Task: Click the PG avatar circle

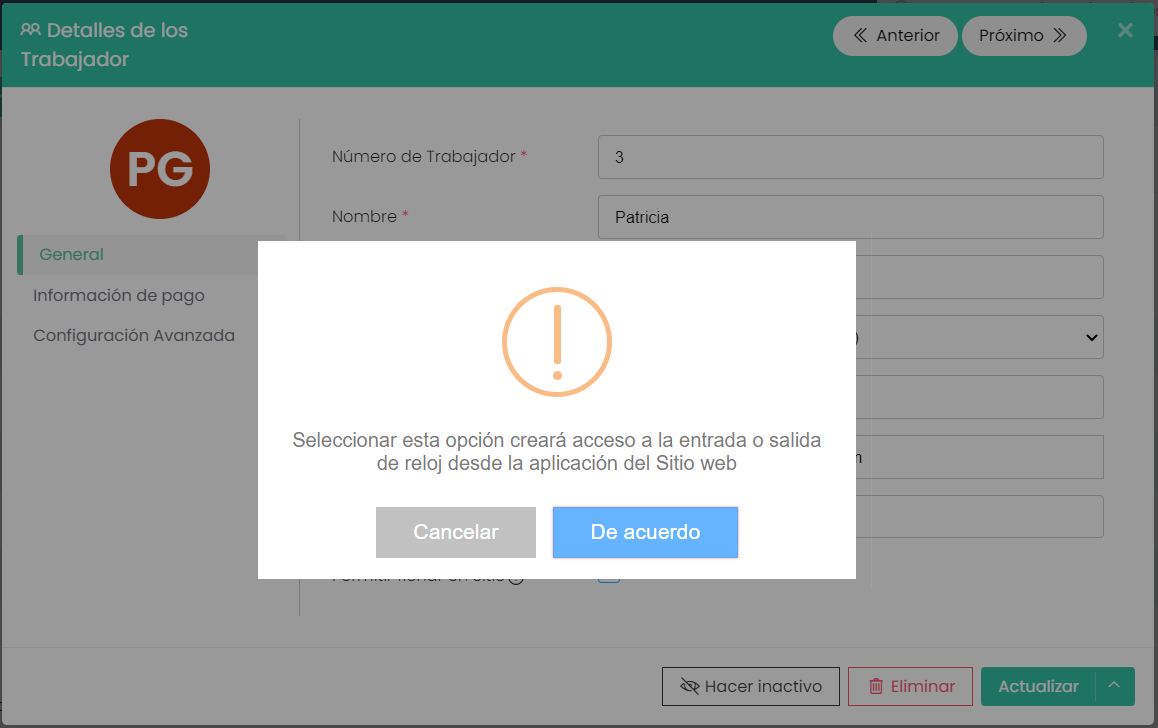Action: pos(160,169)
